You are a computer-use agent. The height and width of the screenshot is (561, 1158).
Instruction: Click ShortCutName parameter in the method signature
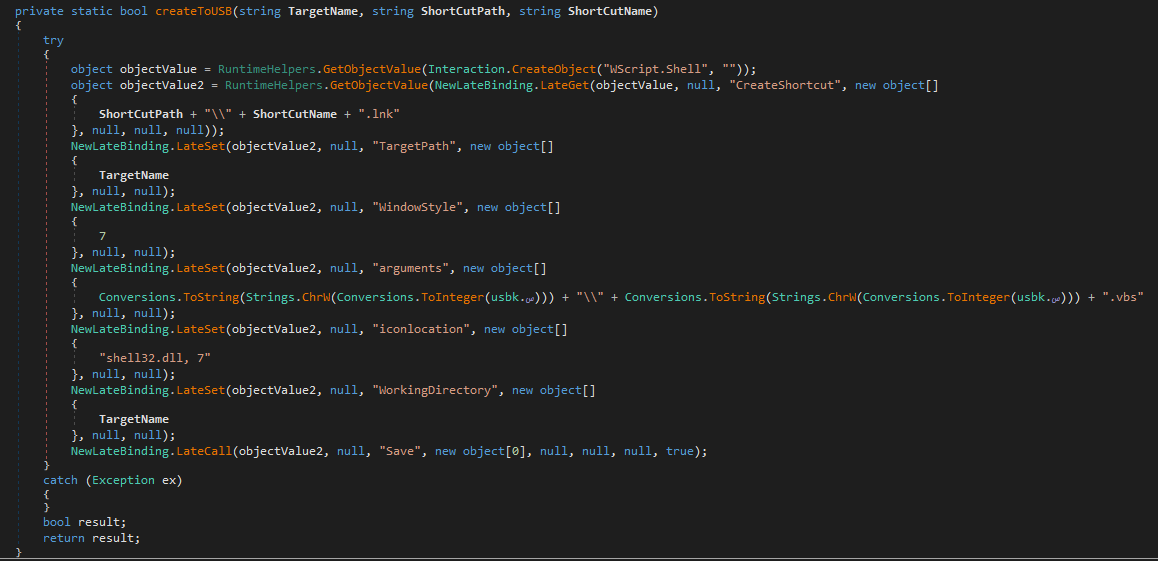(610, 13)
